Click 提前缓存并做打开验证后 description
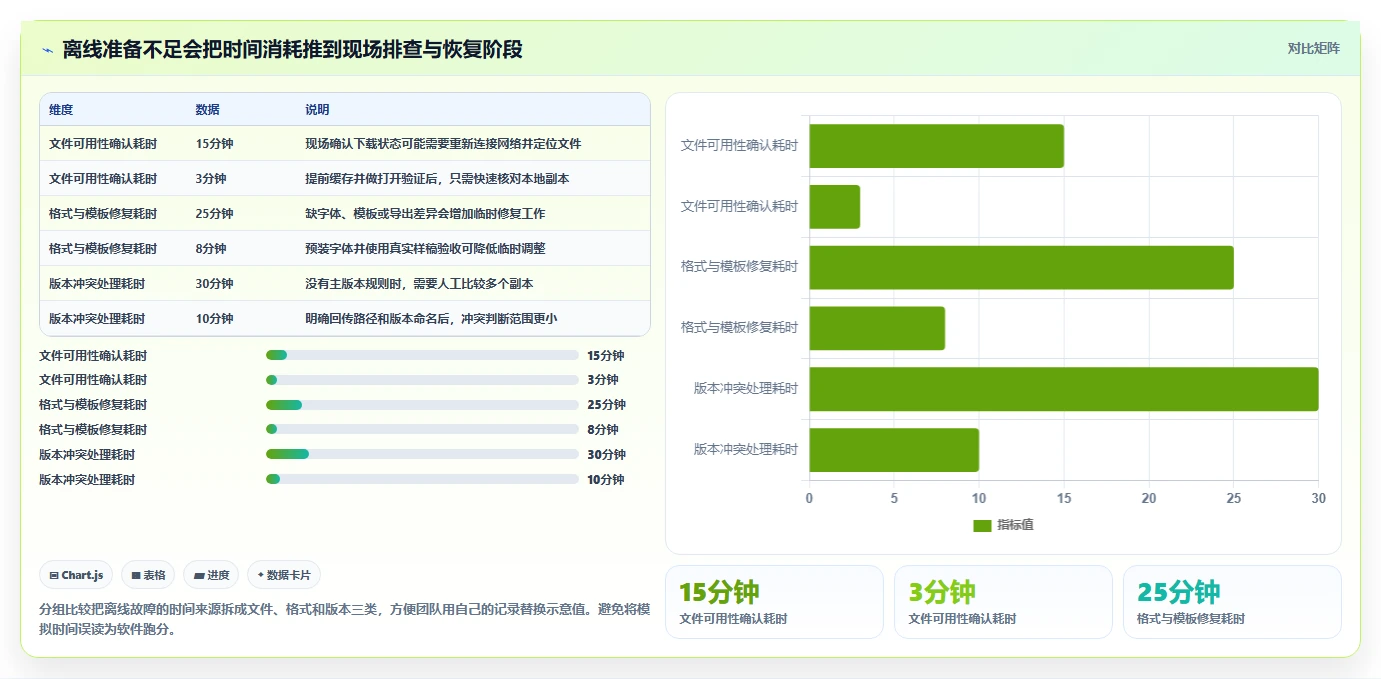This screenshot has width=1381, height=679. click(437, 179)
